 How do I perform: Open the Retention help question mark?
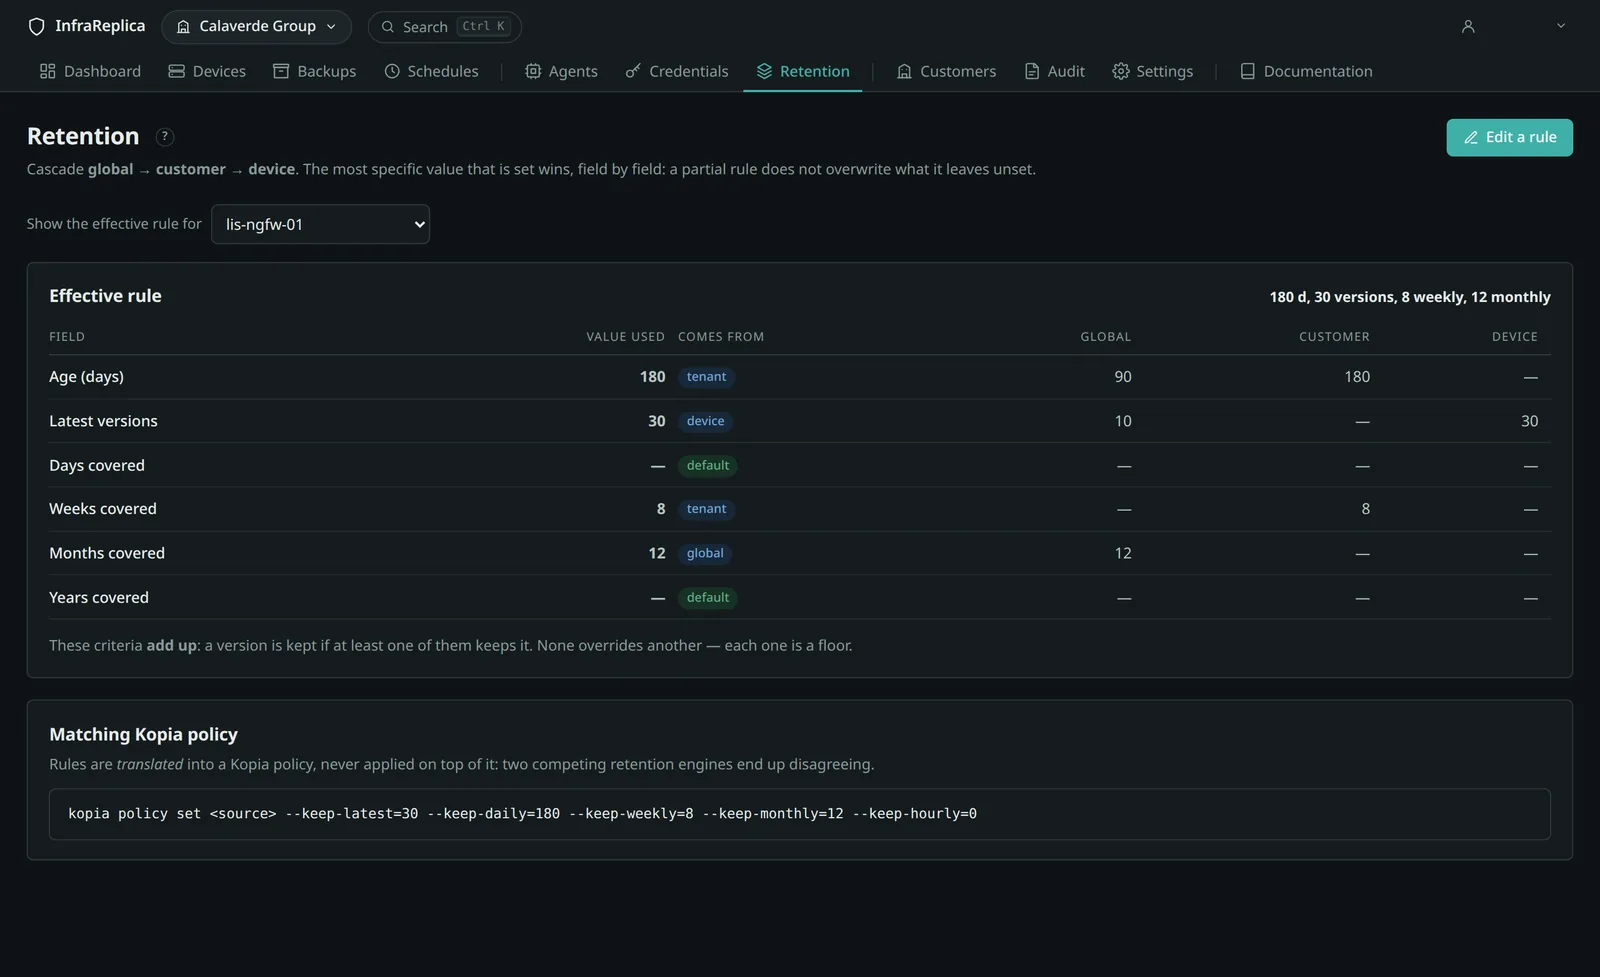(x=165, y=137)
